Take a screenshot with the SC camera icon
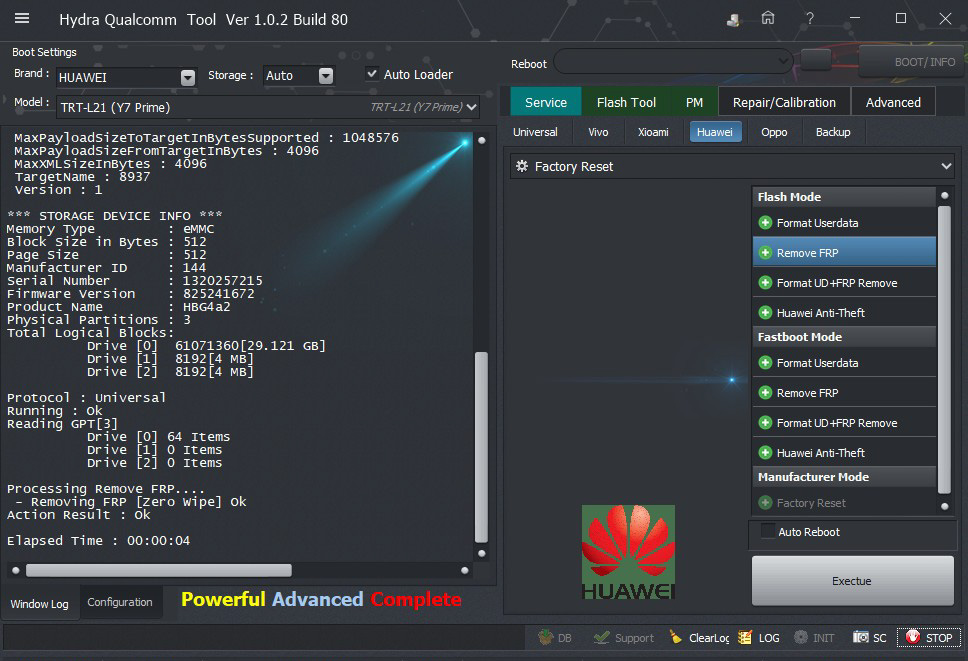The image size is (968, 661). coord(861,637)
